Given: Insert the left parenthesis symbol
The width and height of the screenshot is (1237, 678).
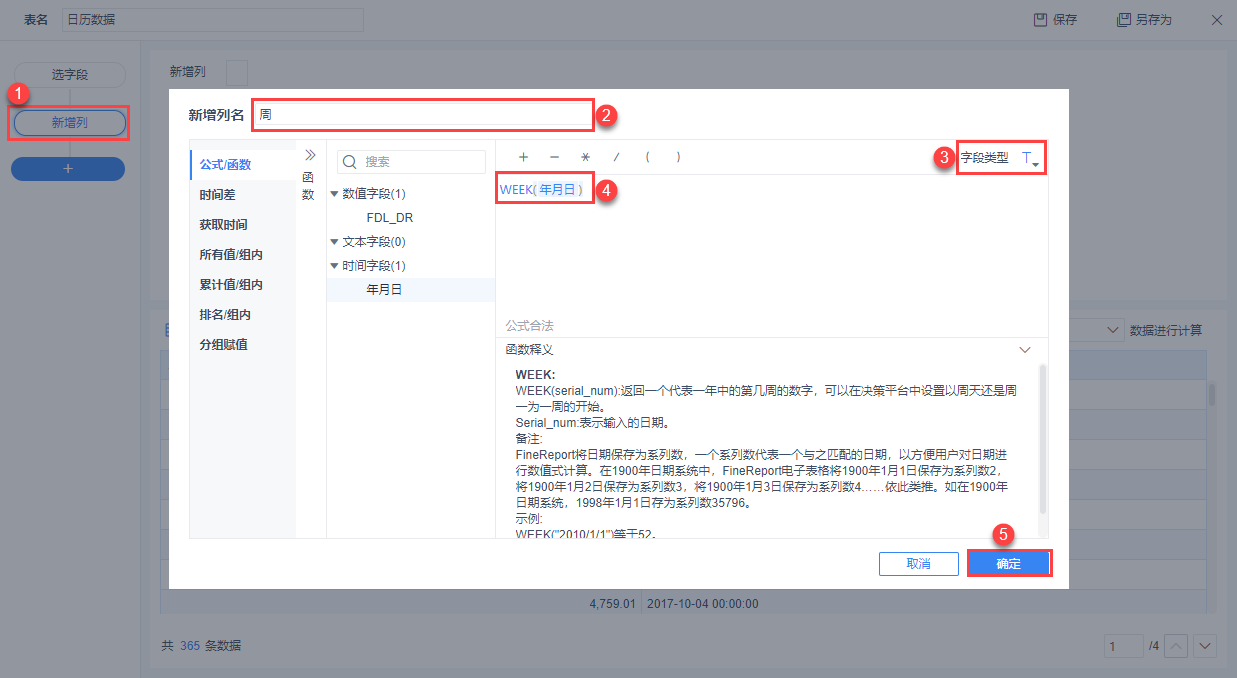Looking at the screenshot, I should [647, 157].
